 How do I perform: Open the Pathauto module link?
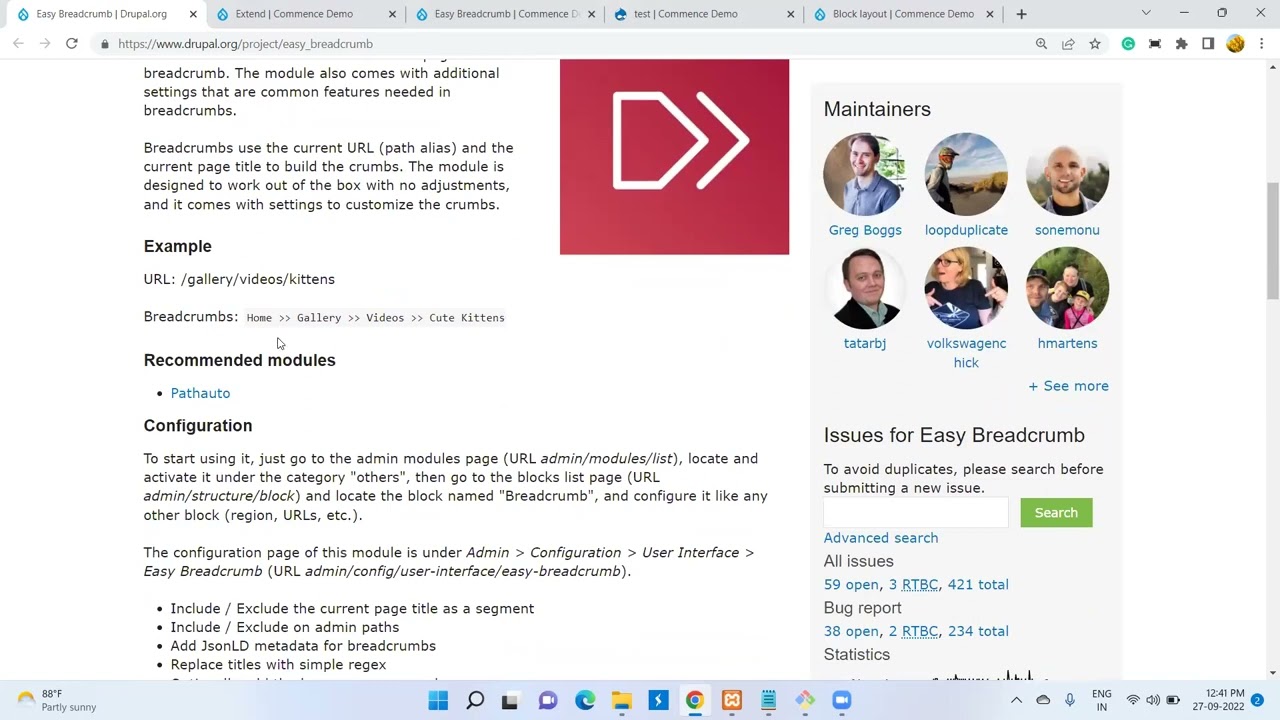pyautogui.click(x=200, y=393)
